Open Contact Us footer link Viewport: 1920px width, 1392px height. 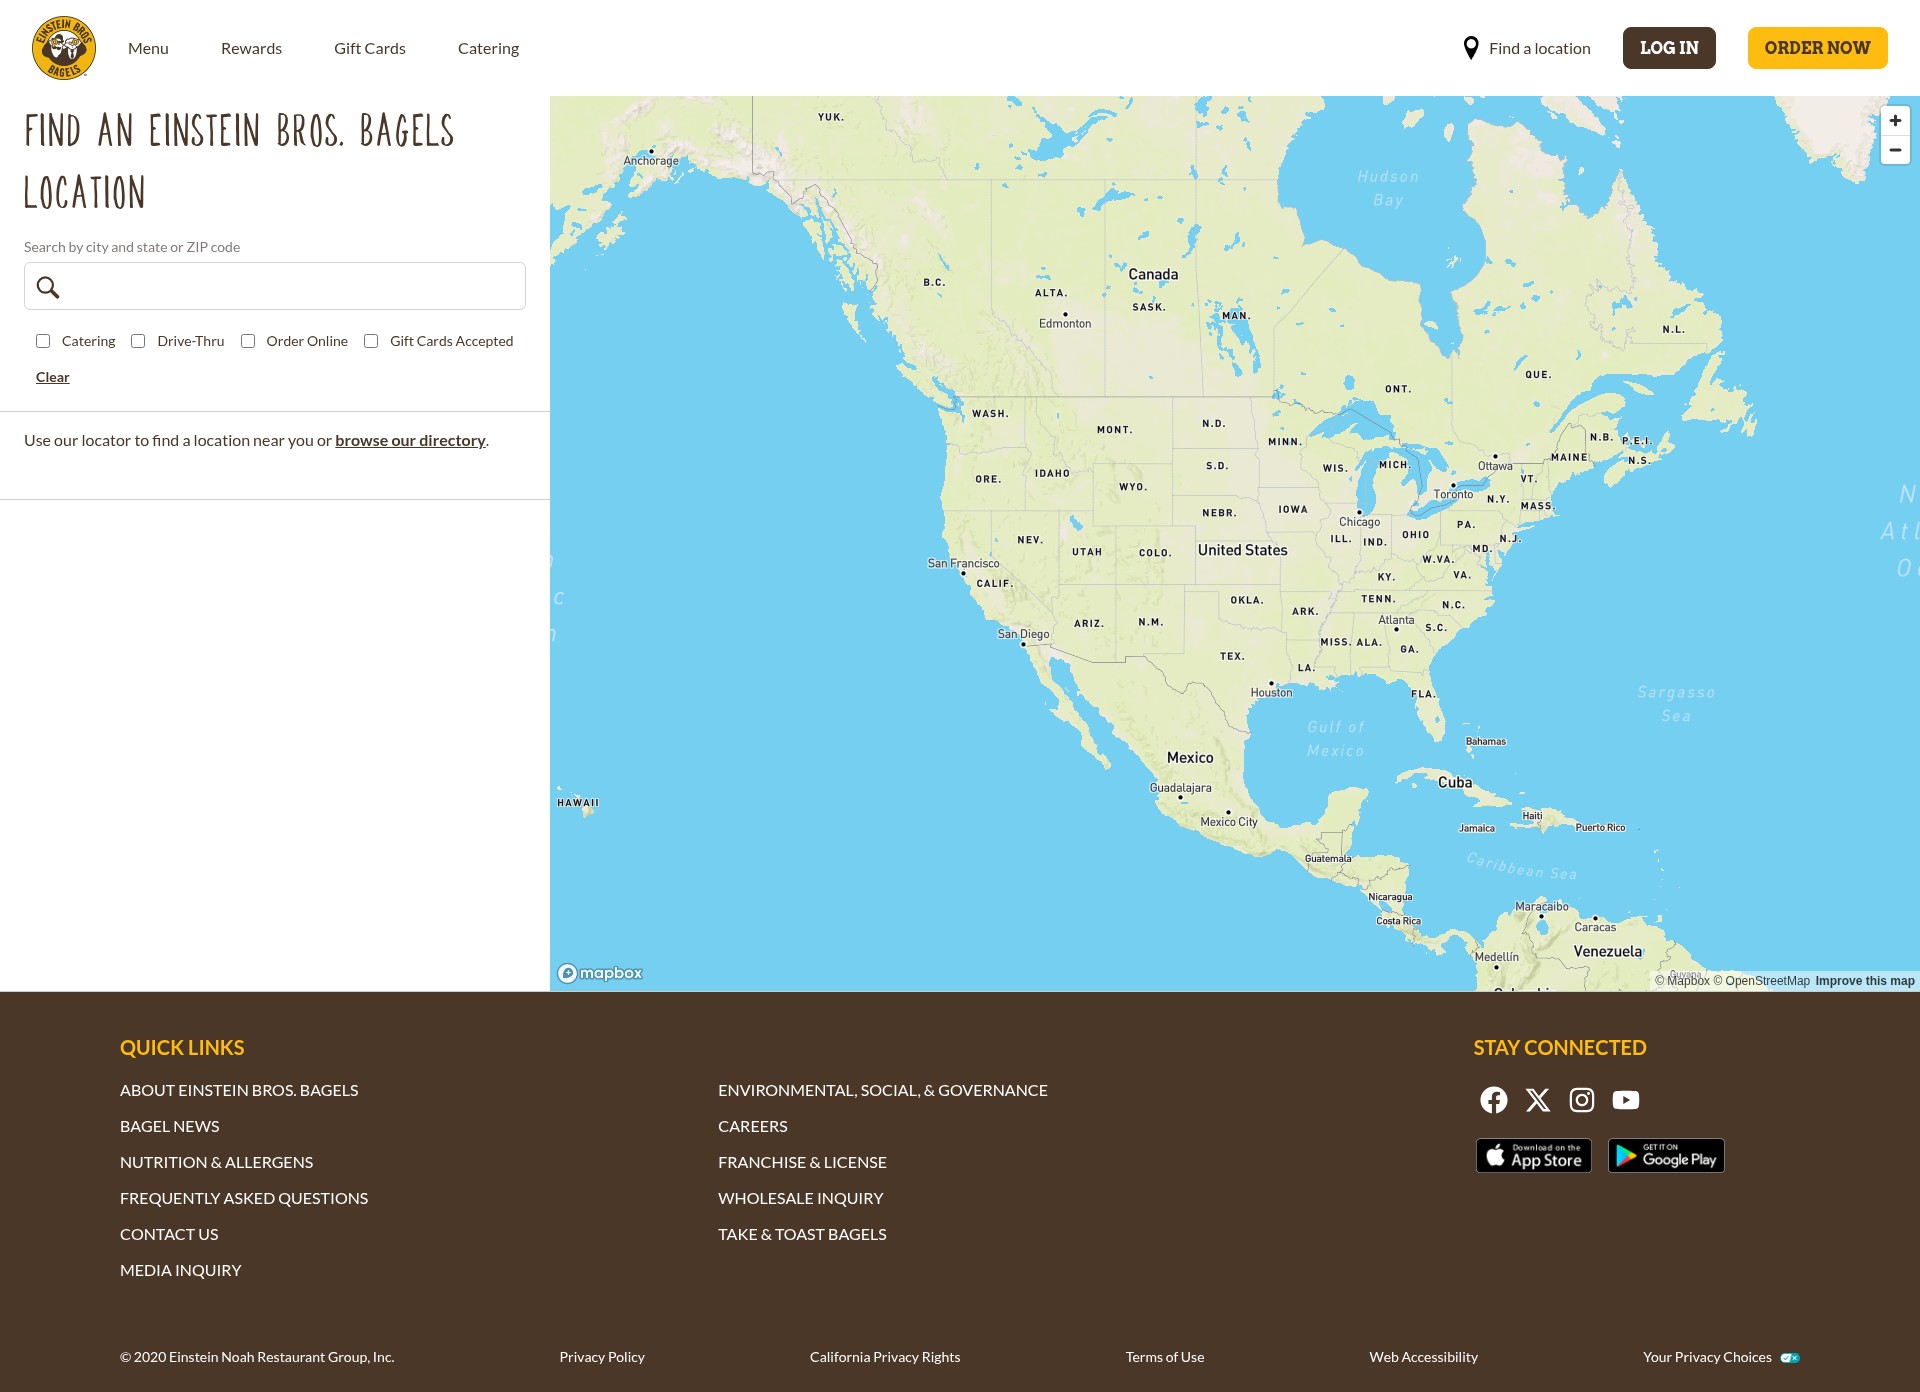[x=169, y=1234]
